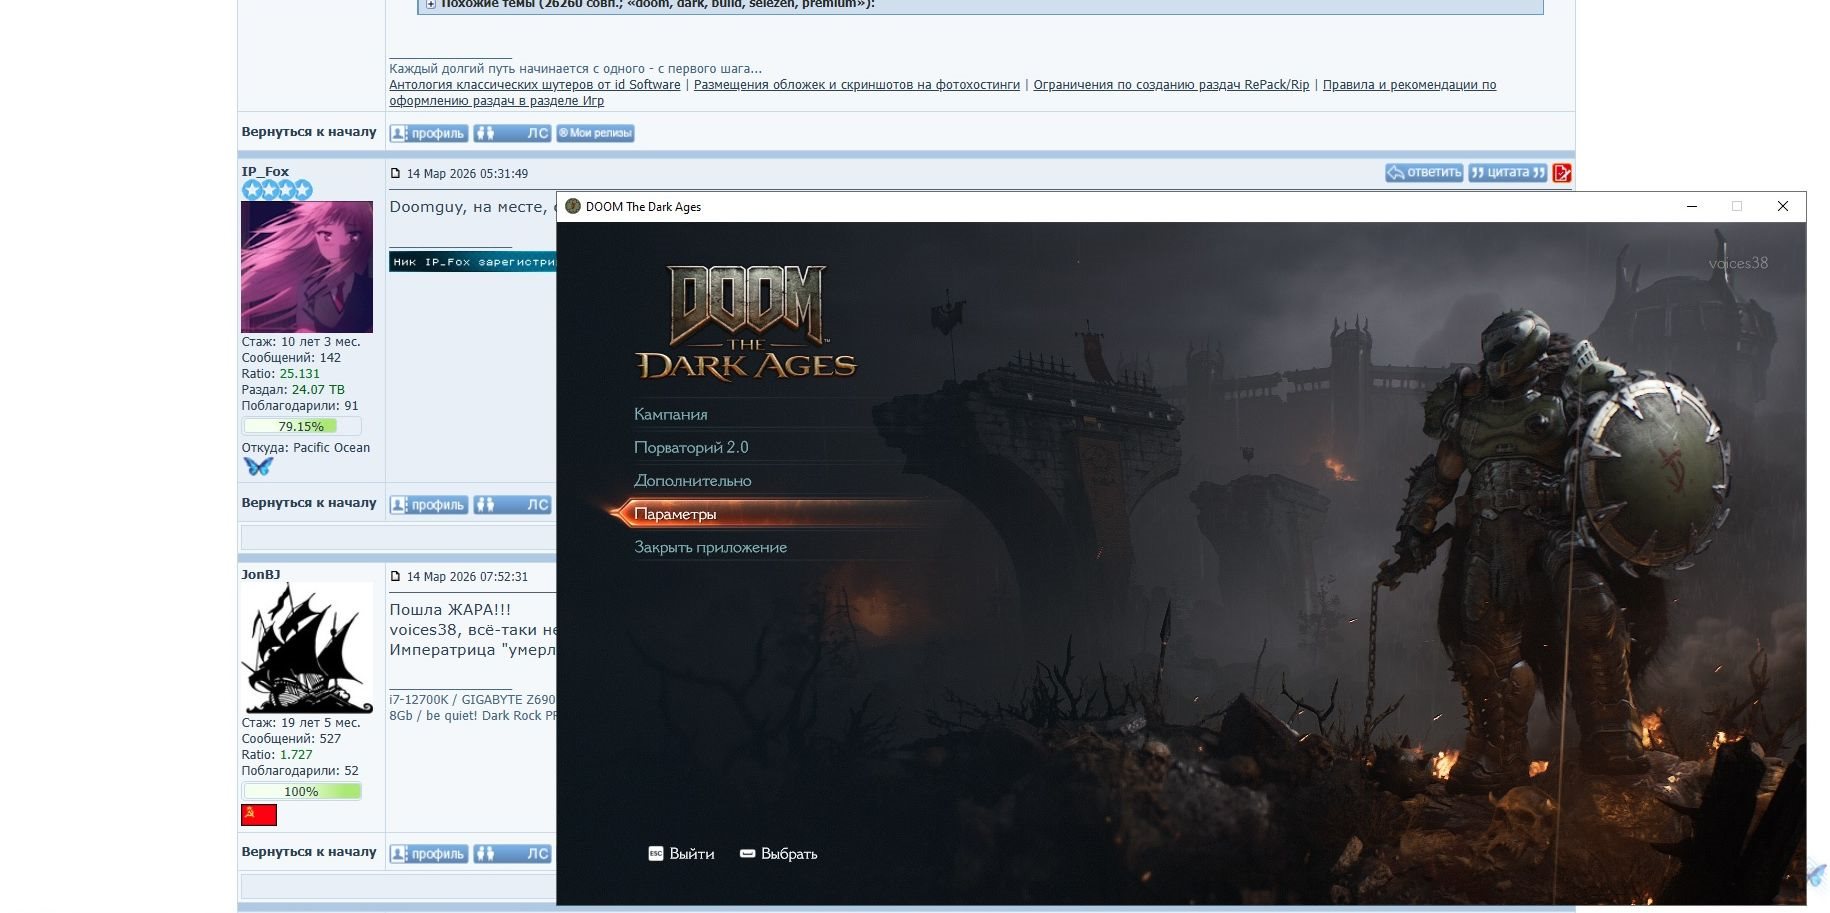Click the key icon beside Выбрать
Screen dimensions: 1830x913
(747, 853)
